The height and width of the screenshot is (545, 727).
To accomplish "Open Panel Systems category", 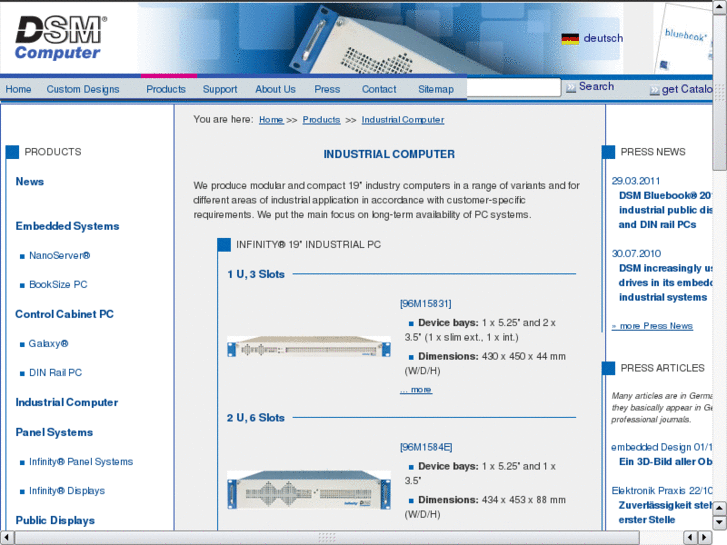I will tap(54, 432).
